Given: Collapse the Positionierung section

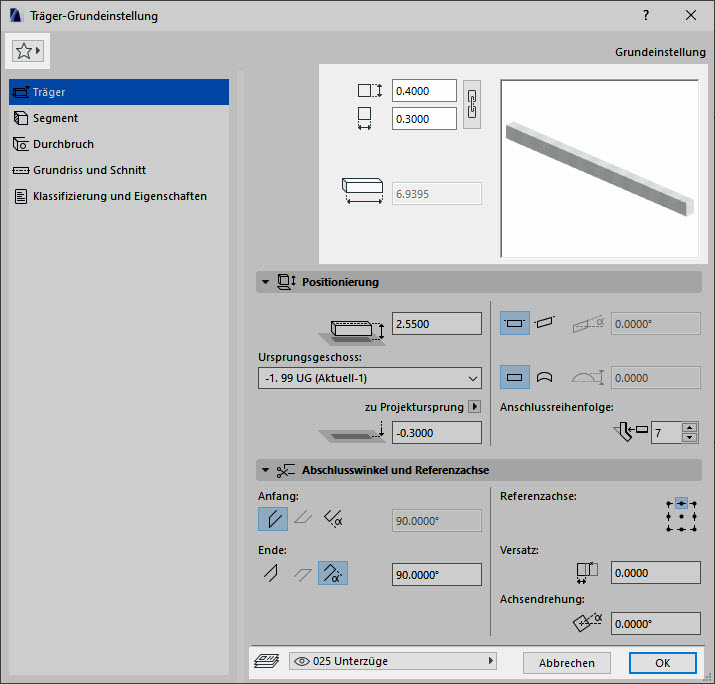Looking at the screenshot, I should 265,282.
